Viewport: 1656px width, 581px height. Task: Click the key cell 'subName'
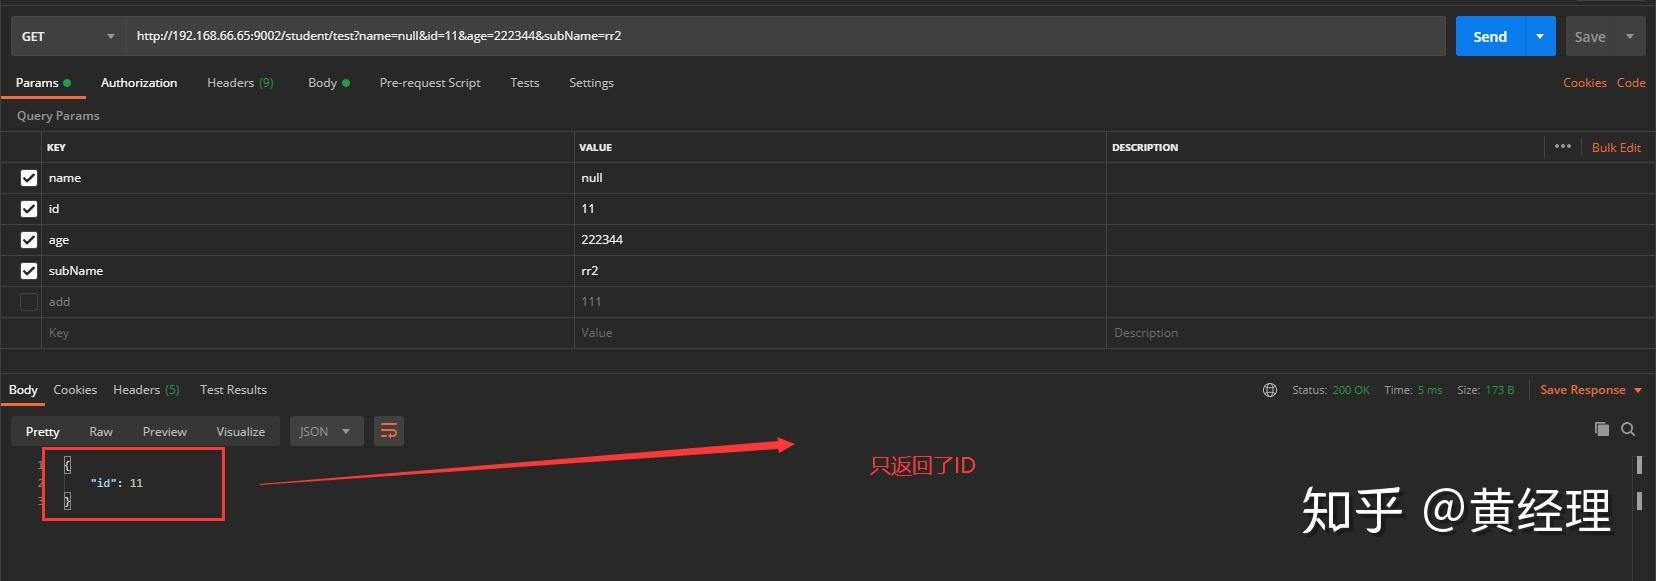pos(310,271)
